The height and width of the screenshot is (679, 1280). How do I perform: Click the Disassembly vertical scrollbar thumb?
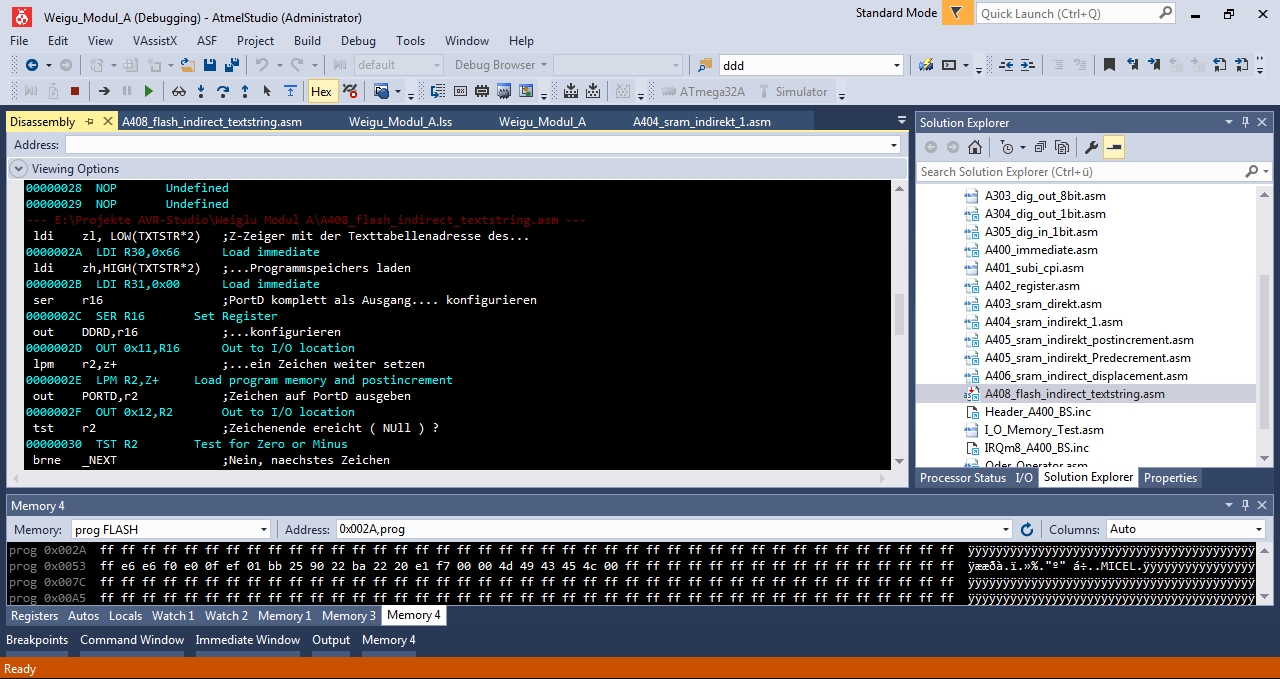(x=899, y=313)
